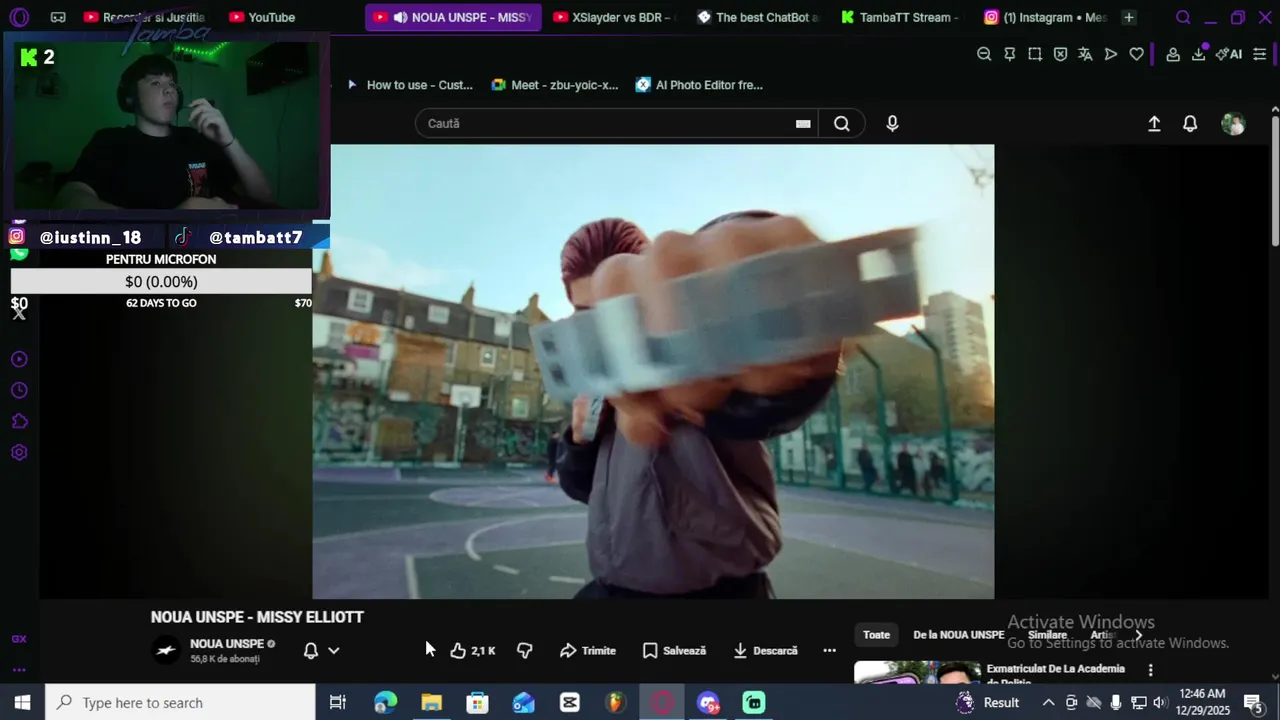Open File Explorer from the taskbar

(431, 703)
